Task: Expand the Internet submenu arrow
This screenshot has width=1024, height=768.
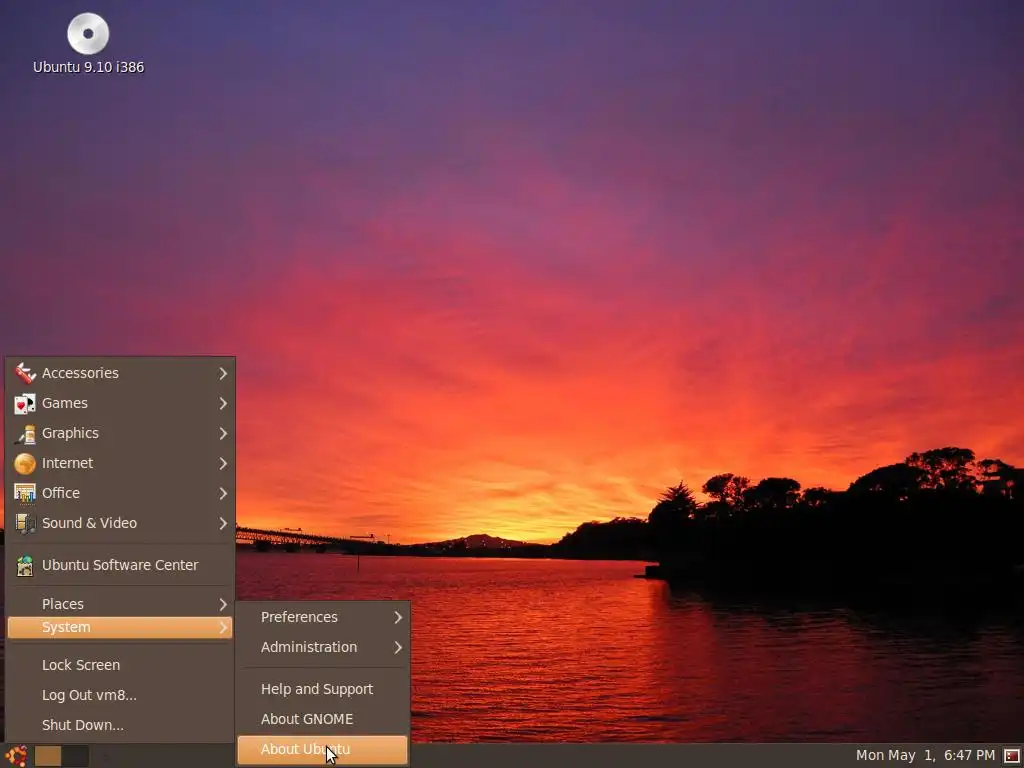Action: point(223,463)
